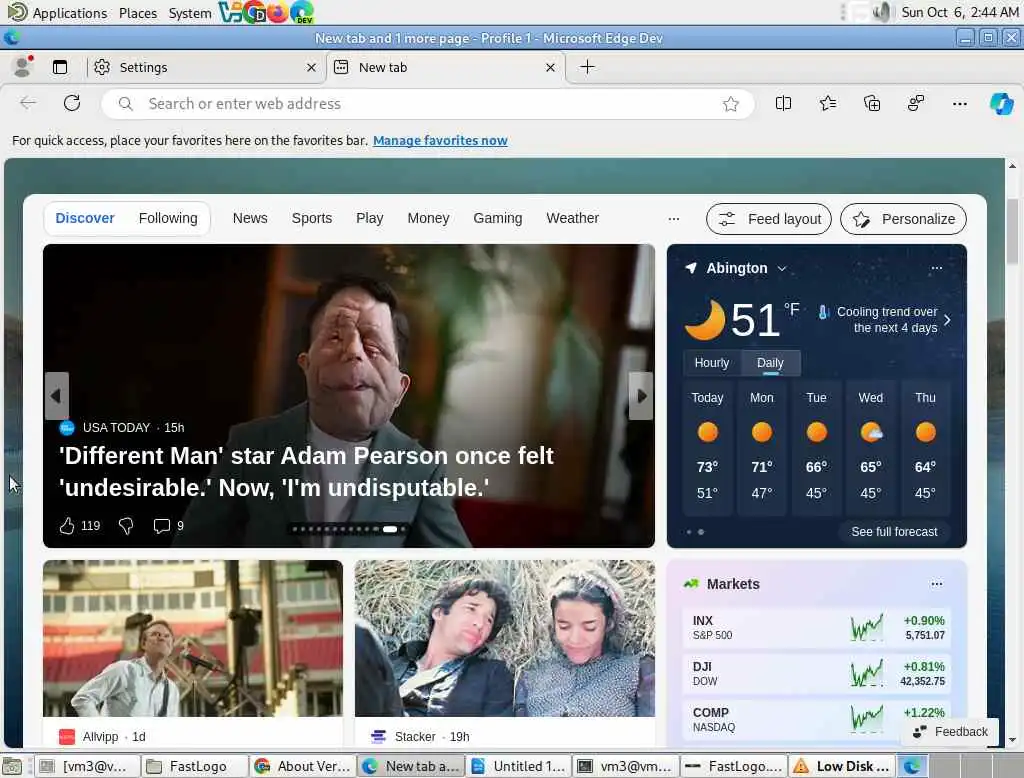Click the address search bar

coord(428,104)
